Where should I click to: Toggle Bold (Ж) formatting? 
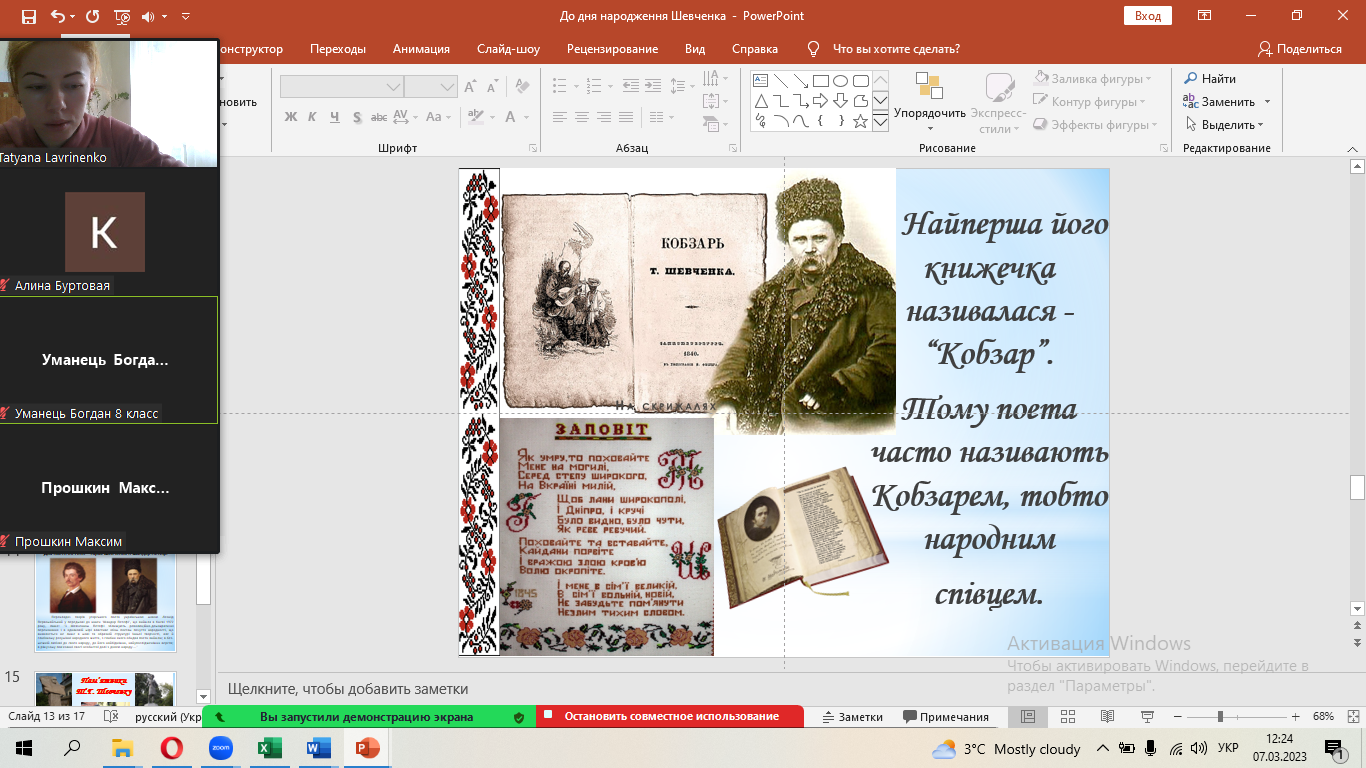tap(291, 117)
